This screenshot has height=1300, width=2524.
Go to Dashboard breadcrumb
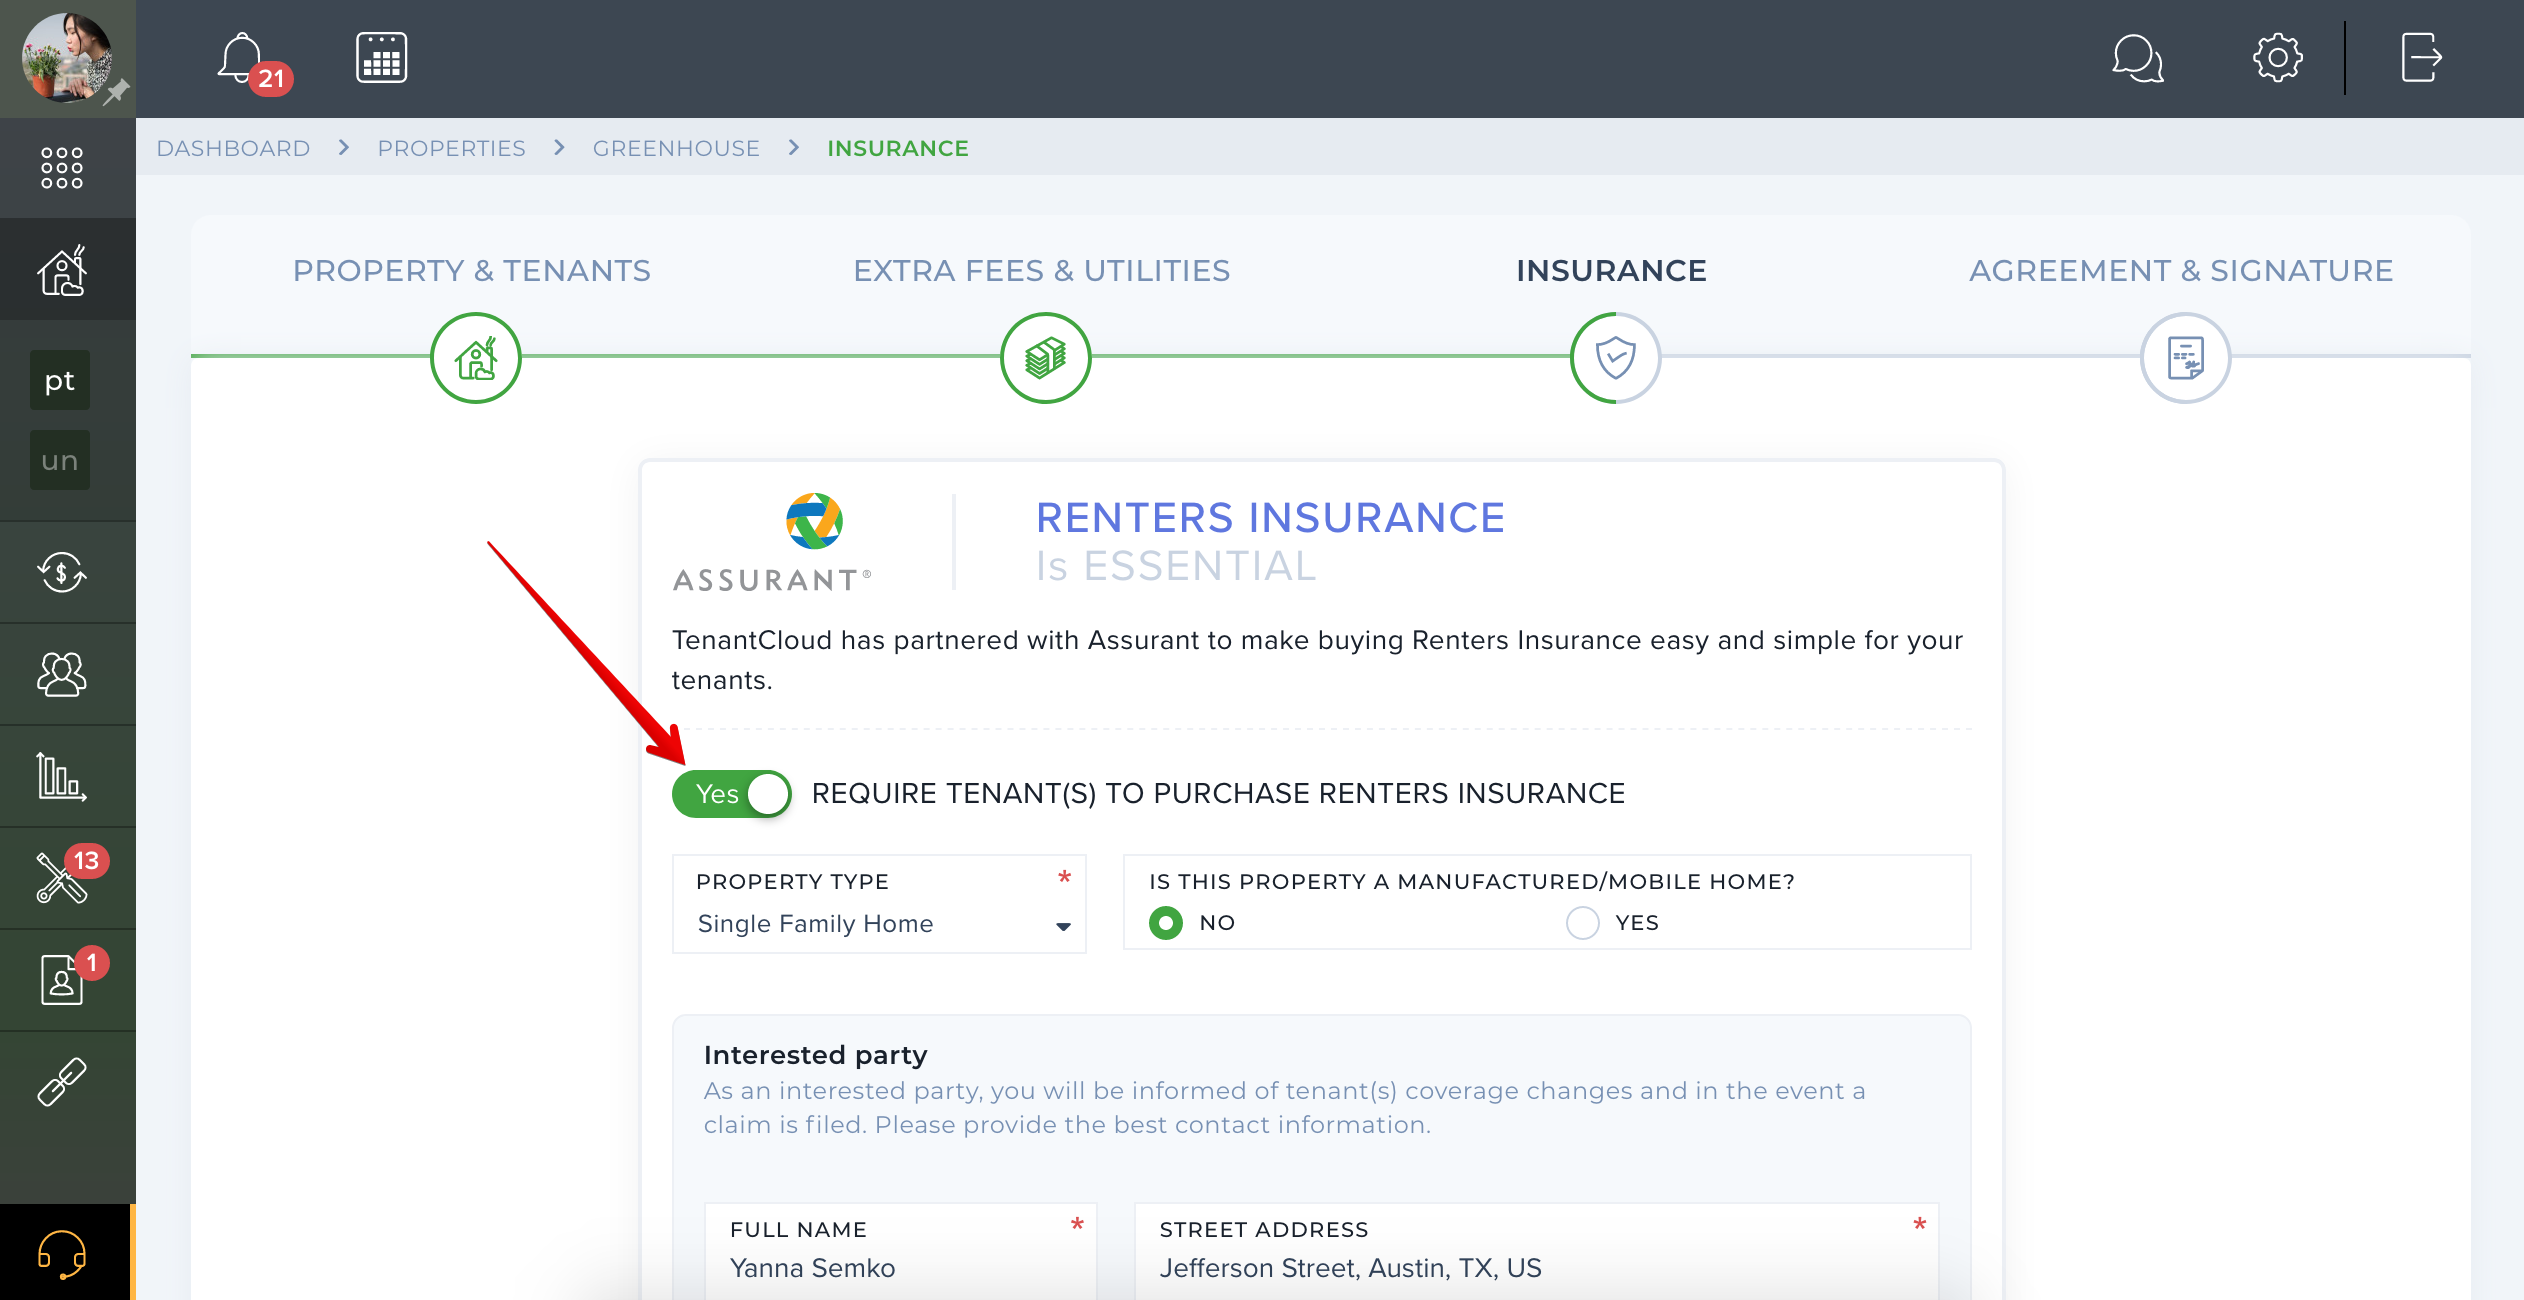pyautogui.click(x=234, y=148)
